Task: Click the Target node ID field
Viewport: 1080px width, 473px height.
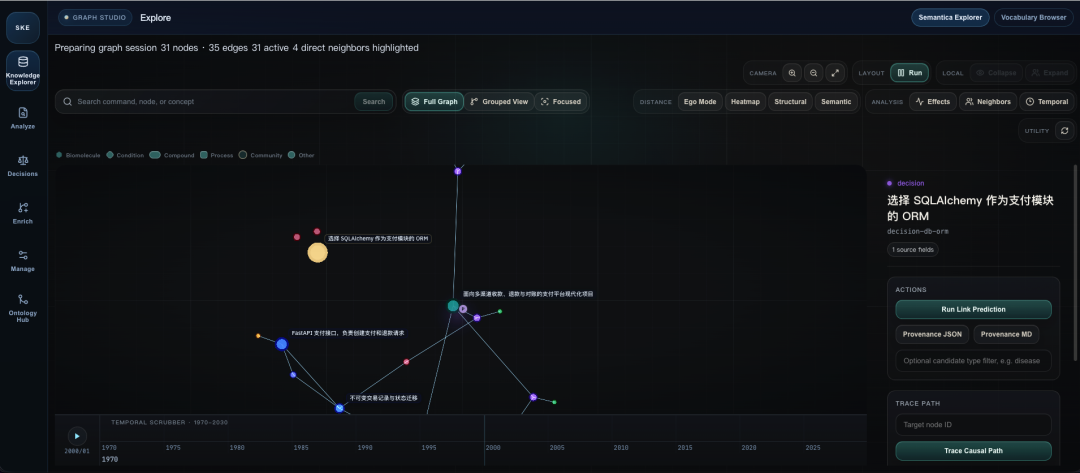Action: [973, 425]
